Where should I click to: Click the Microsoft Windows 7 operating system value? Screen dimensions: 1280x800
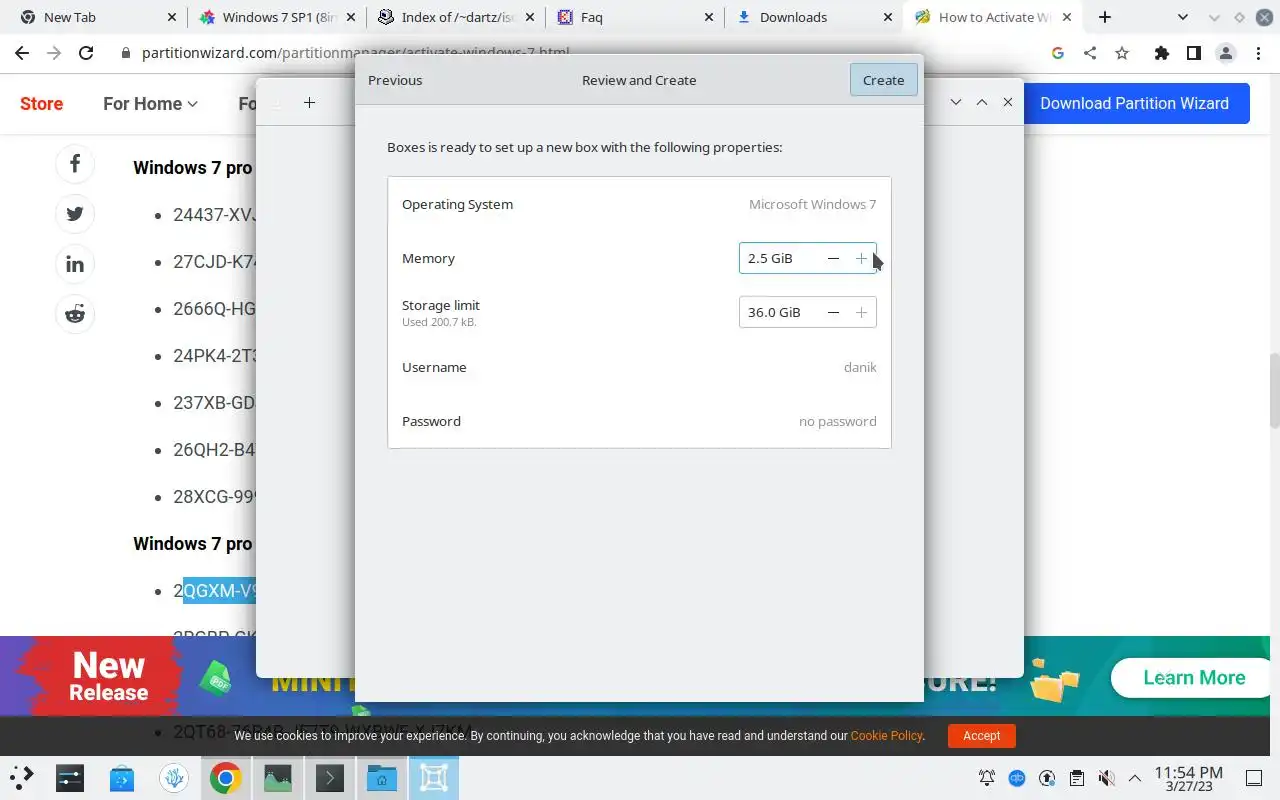(x=812, y=204)
